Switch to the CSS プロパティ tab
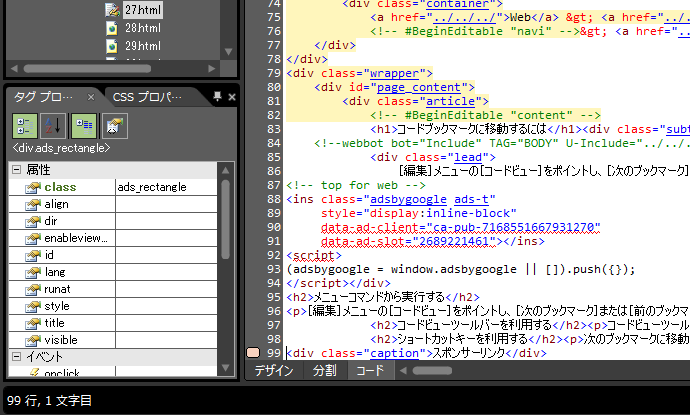This screenshot has width=690, height=415. (147, 97)
